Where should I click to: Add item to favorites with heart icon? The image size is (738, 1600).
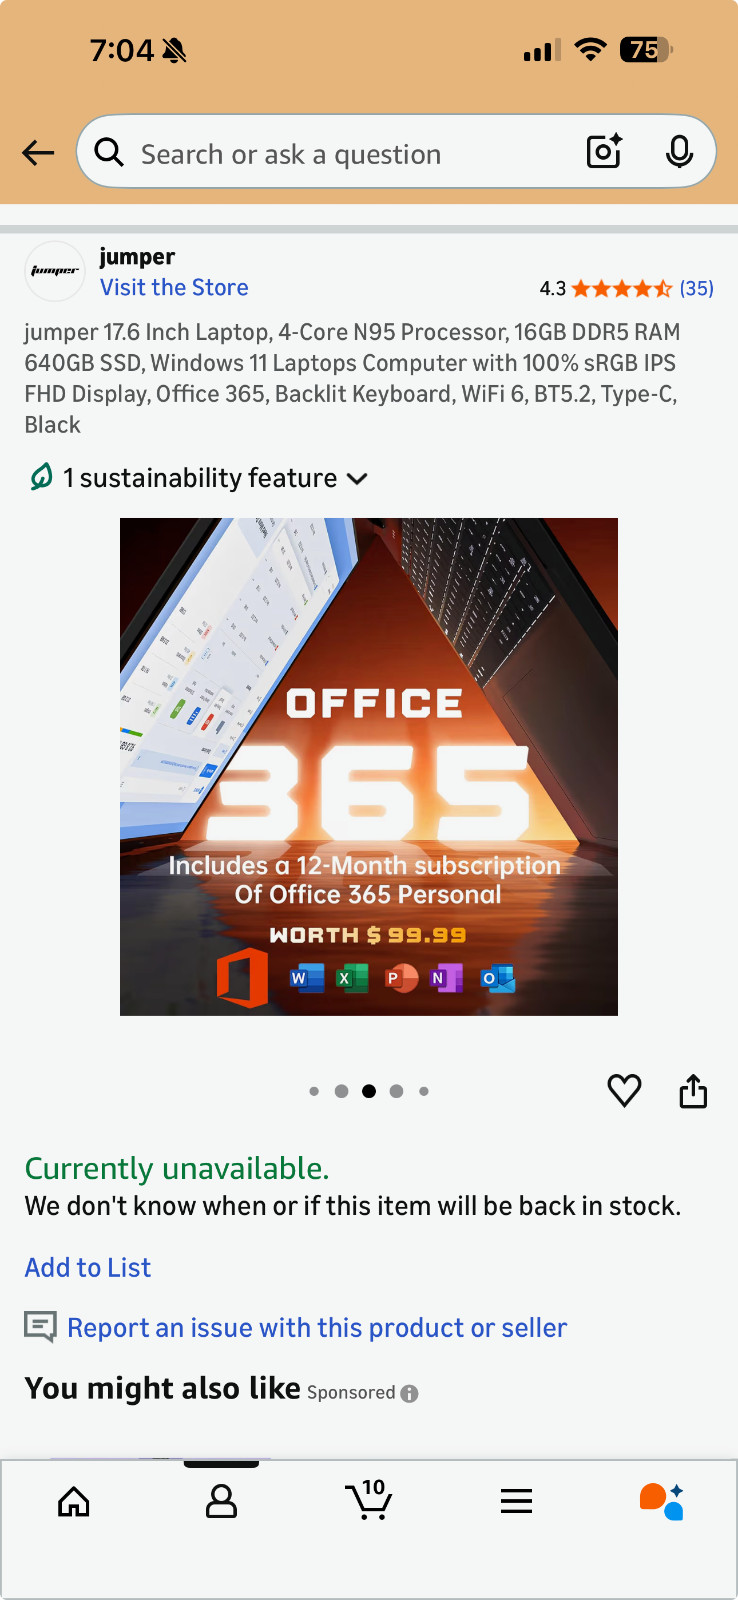point(625,1090)
